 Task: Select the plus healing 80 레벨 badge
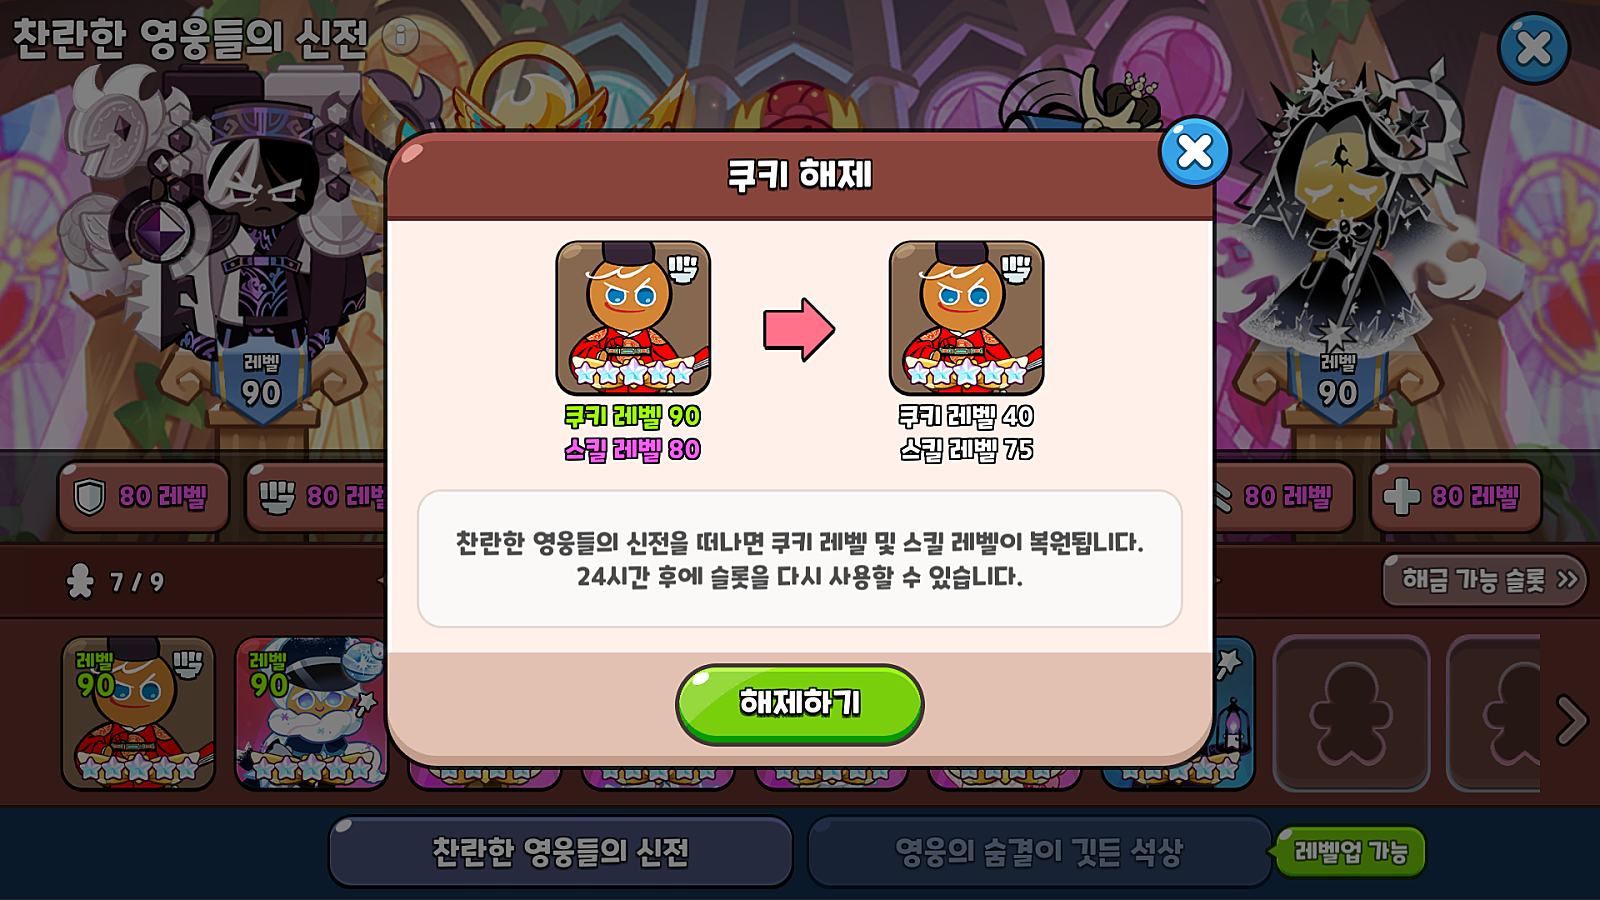click(1455, 496)
